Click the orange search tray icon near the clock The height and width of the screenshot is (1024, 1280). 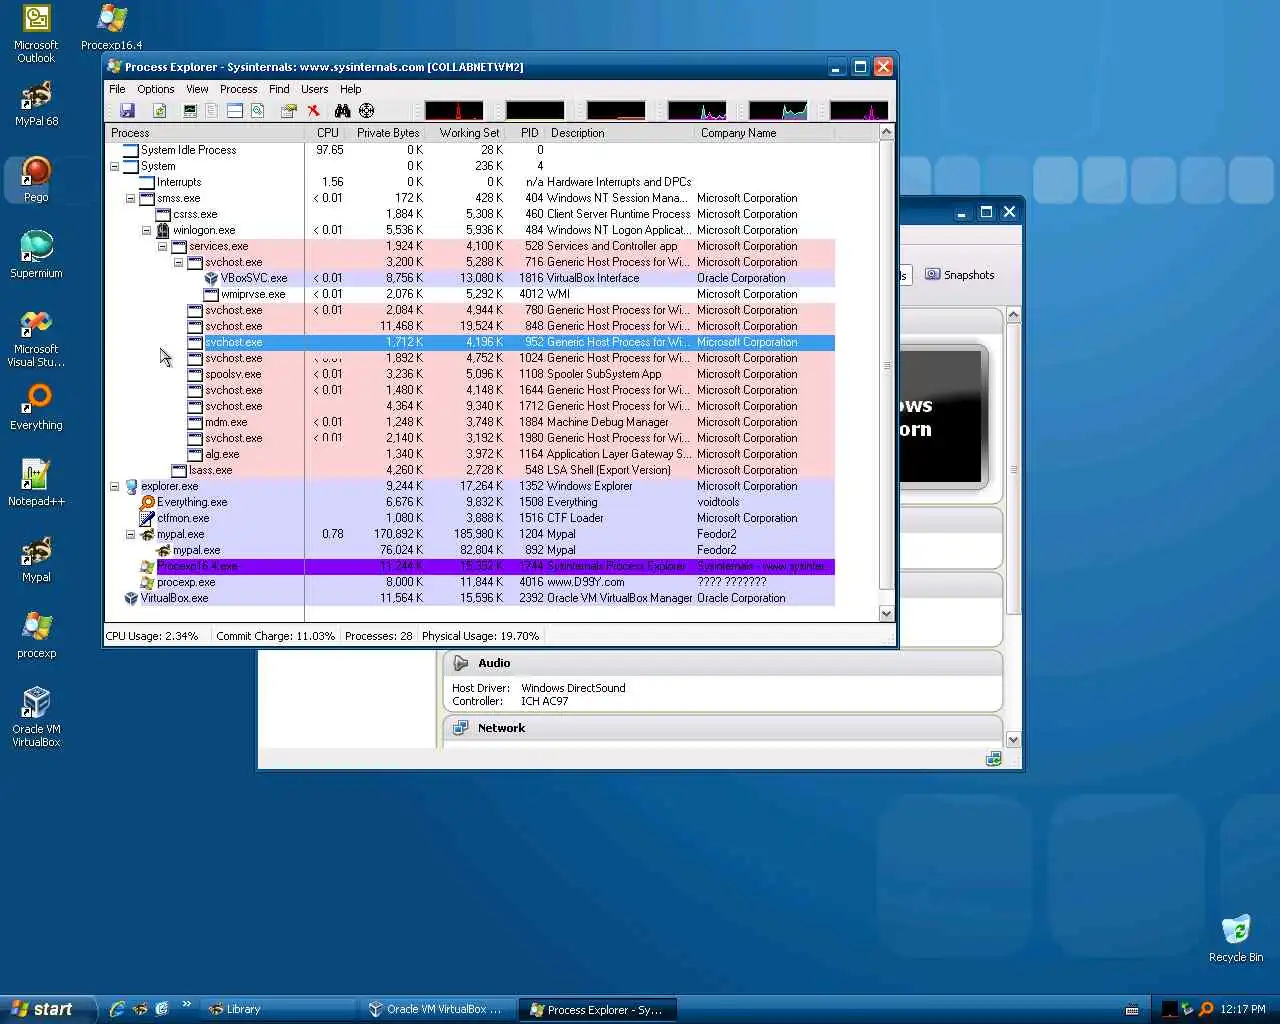1206,1009
